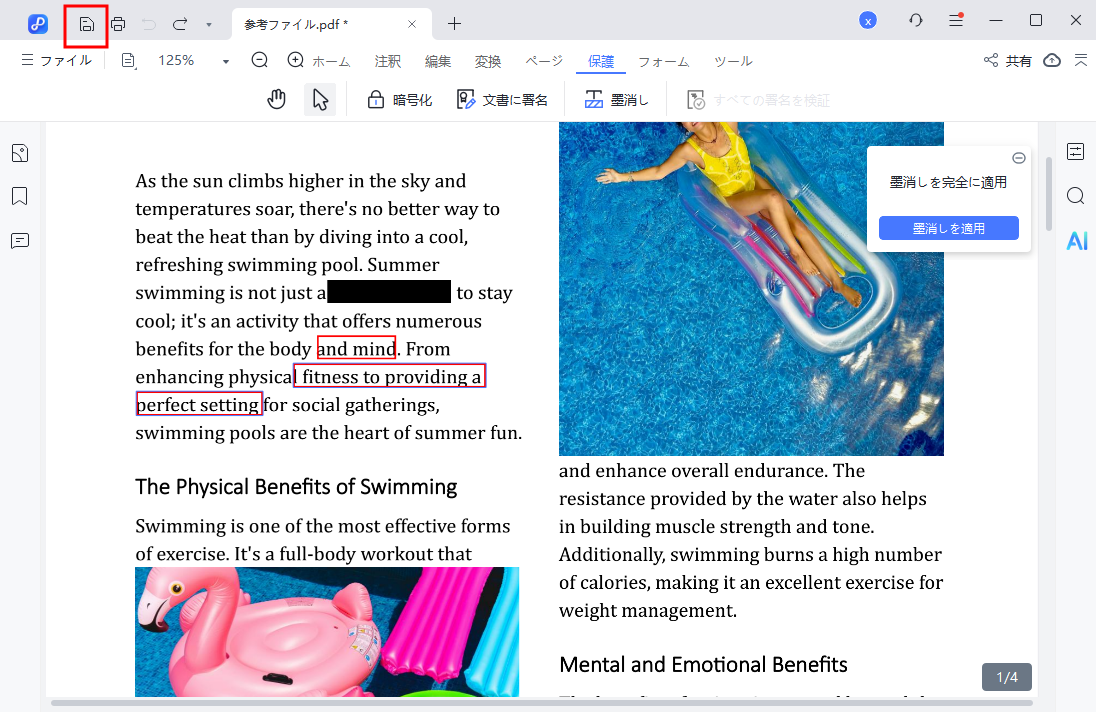Screen dimensions: 1096x712
Task: Expand the quick access toolbar dropdown arrow
Action: point(208,24)
